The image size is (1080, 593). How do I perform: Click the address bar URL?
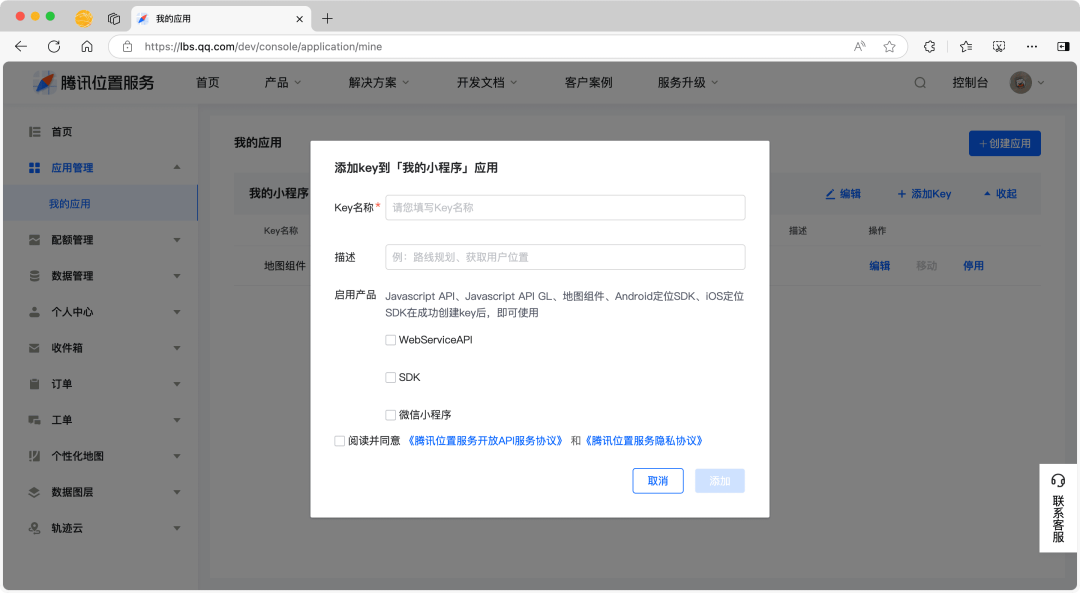click(x=263, y=46)
